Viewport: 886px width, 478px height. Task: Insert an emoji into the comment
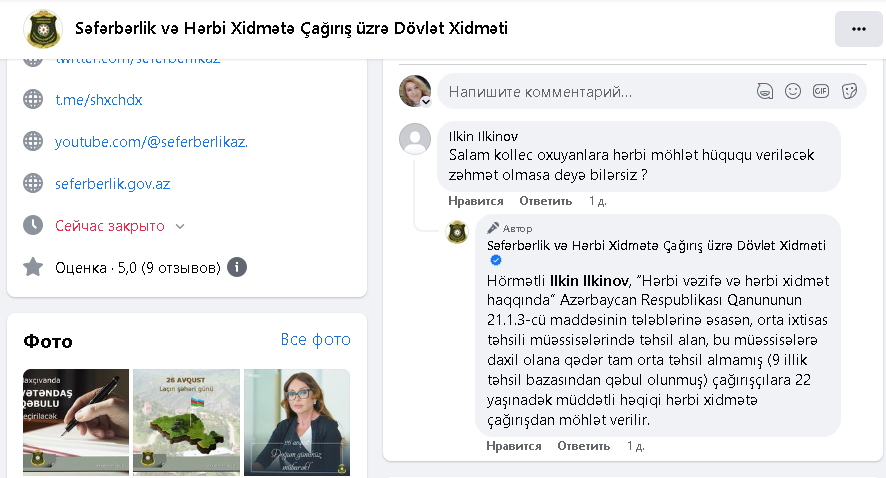click(793, 91)
